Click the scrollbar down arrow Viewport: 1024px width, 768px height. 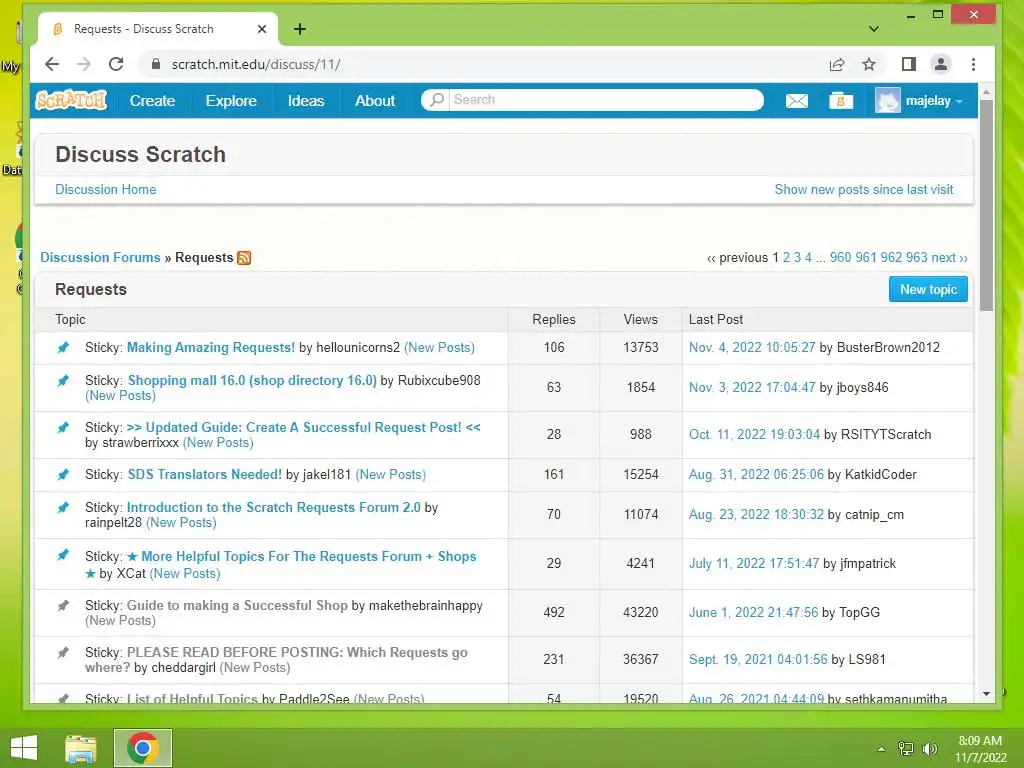click(986, 694)
